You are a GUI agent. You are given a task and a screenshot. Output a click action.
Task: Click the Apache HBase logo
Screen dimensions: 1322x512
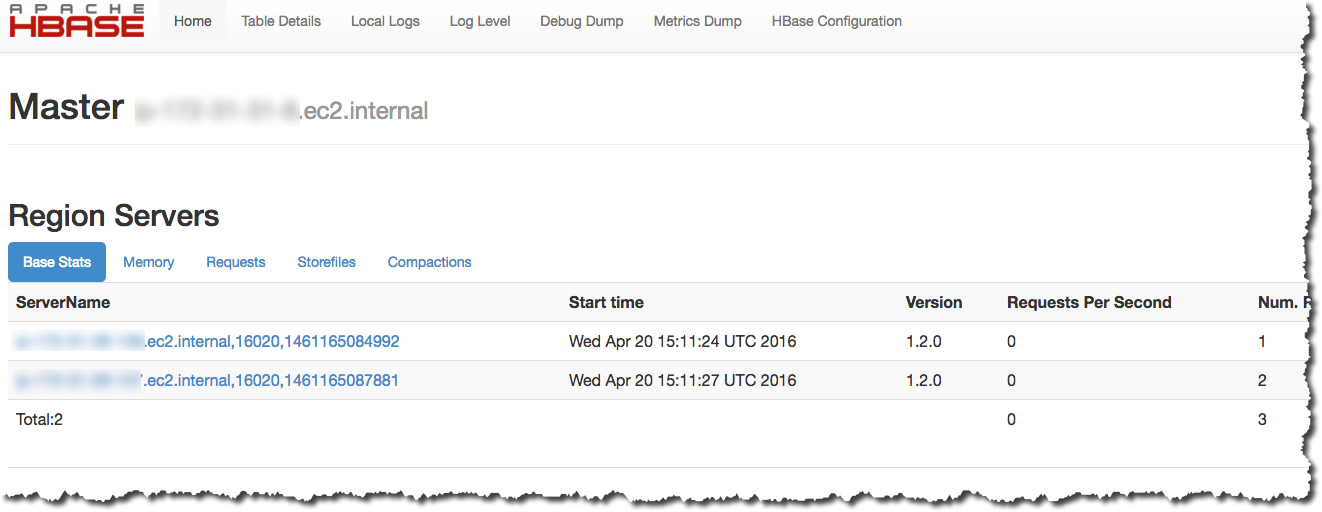pos(77,21)
